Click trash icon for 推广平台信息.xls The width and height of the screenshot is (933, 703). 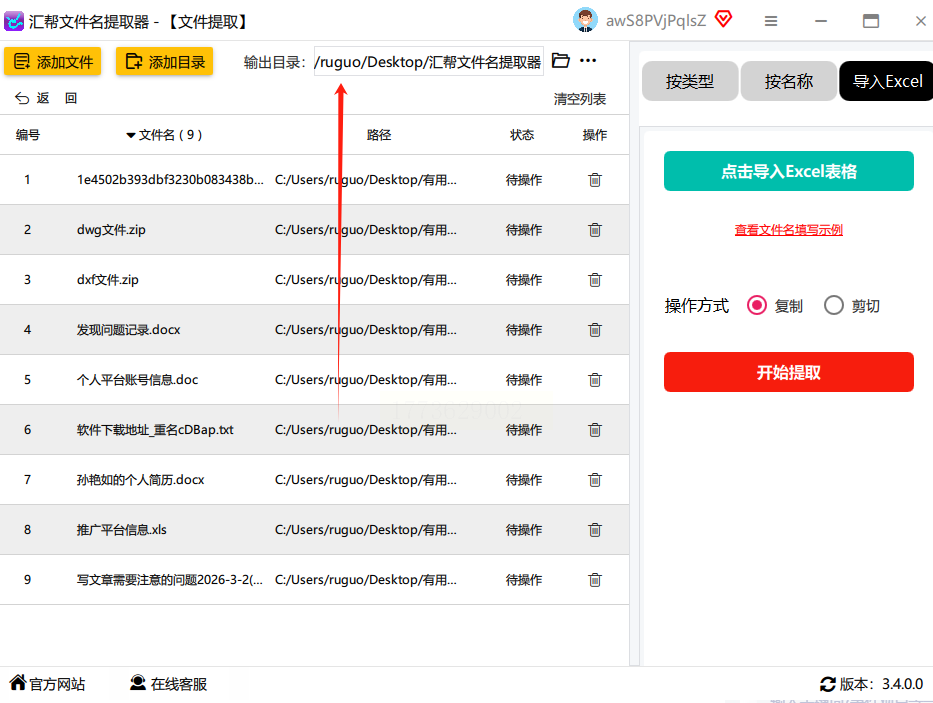tap(595, 530)
